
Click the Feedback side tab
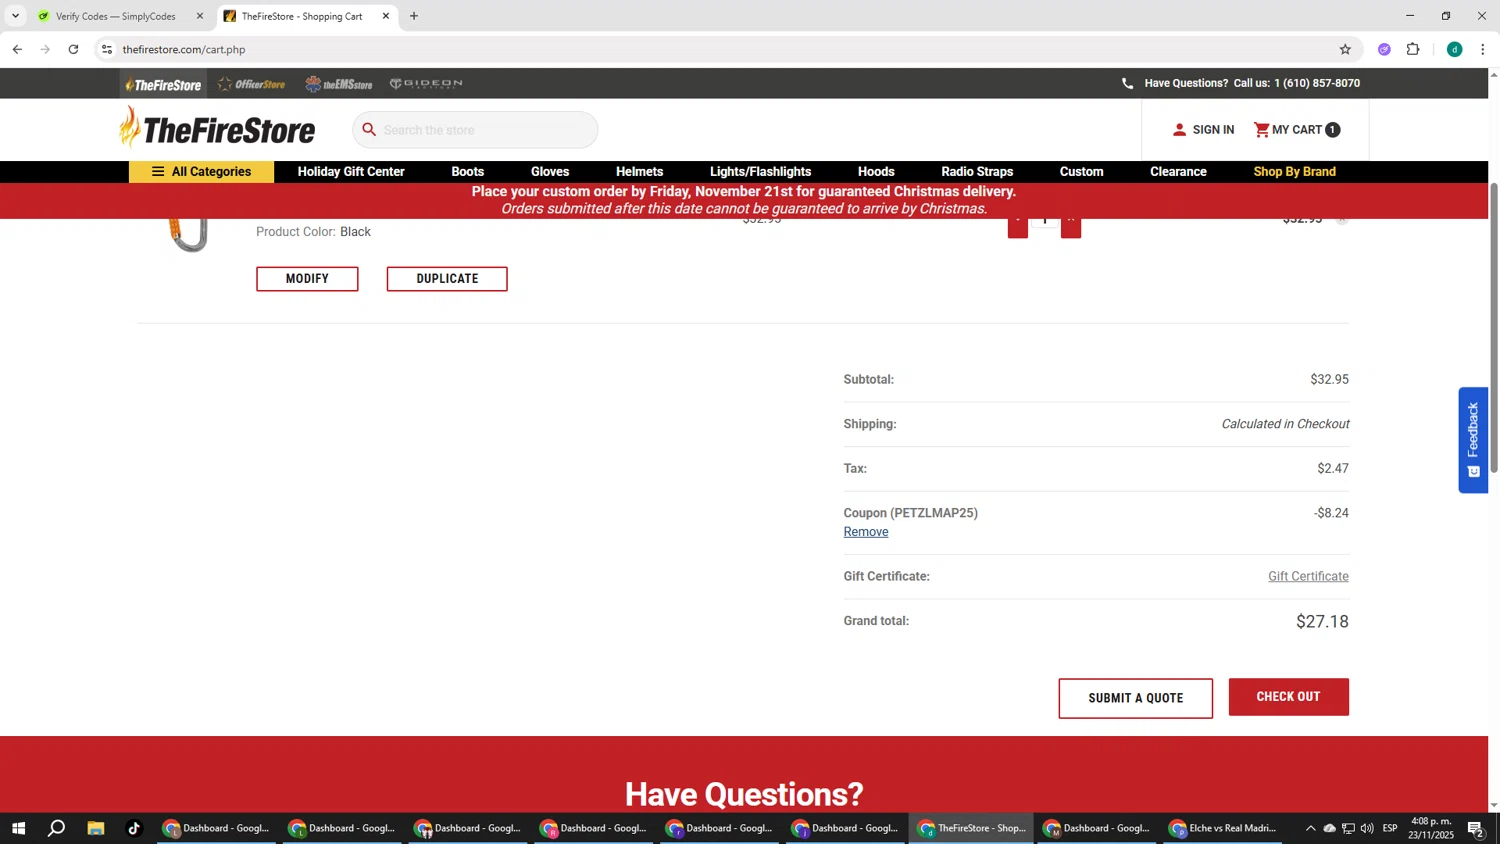[1473, 440]
